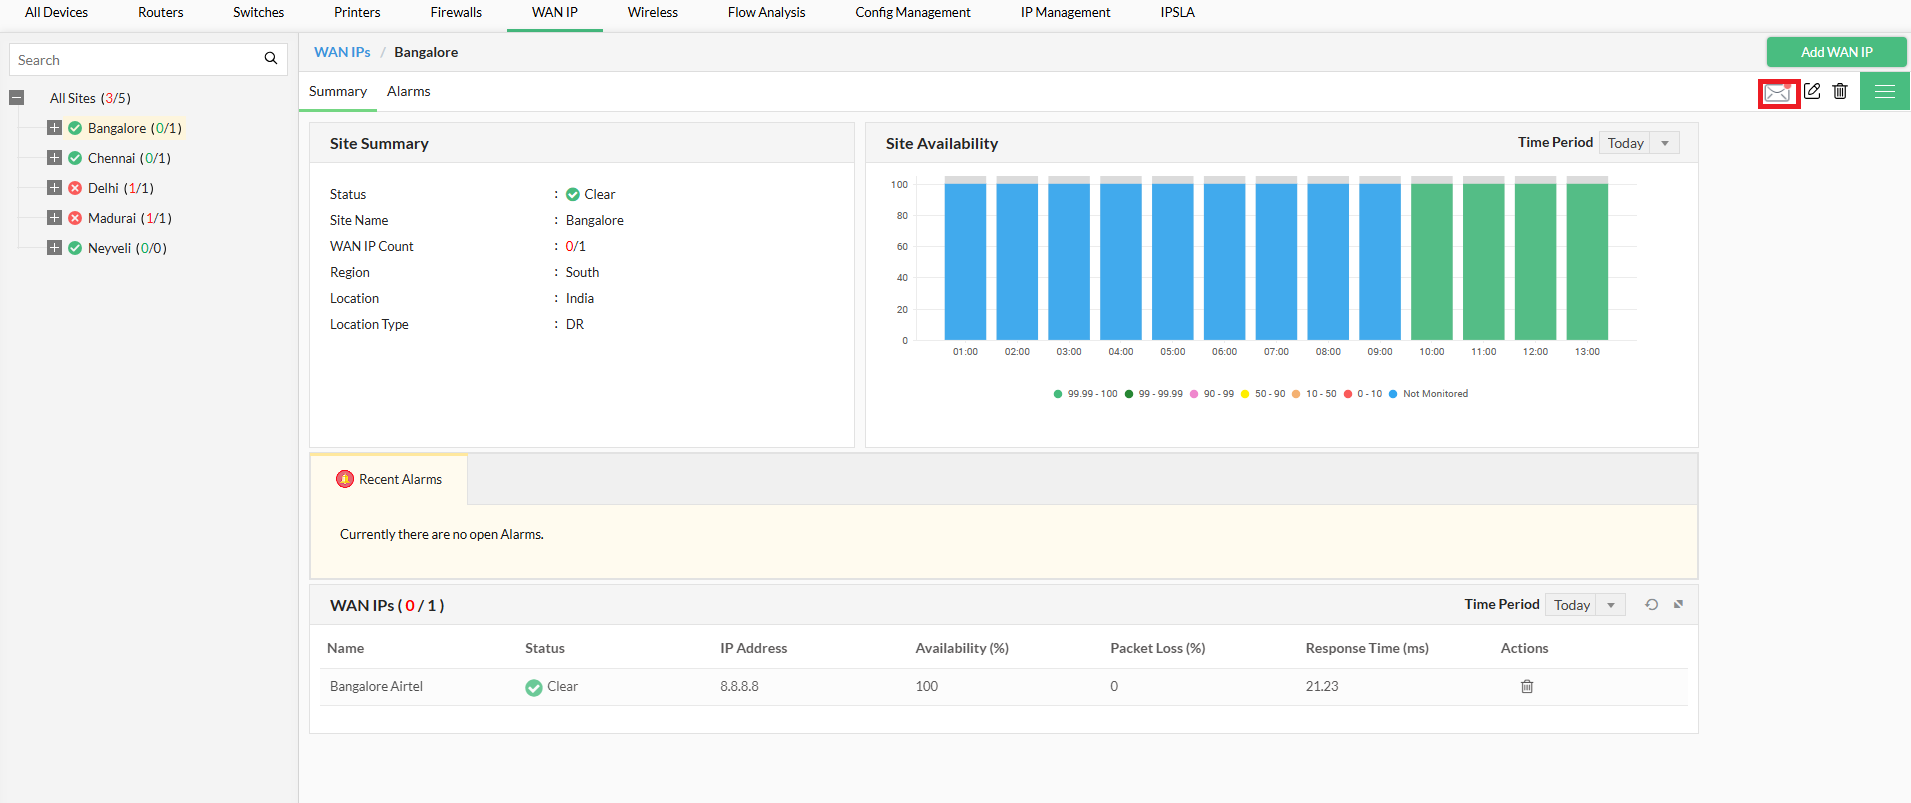The image size is (1911, 803).
Task: Go to the WAN IPs breadcrumb link
Action: coord(342,52)
